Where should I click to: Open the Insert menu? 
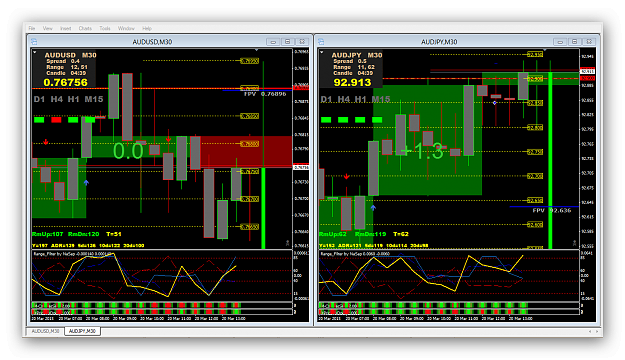click(65, 28)
